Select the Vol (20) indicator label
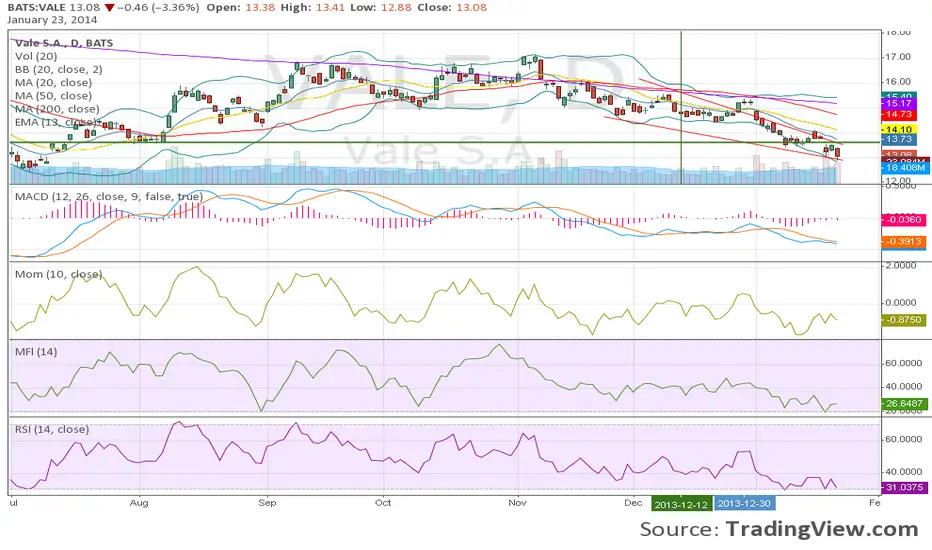This screenshot has height=550, width=932. coord(36,56)
